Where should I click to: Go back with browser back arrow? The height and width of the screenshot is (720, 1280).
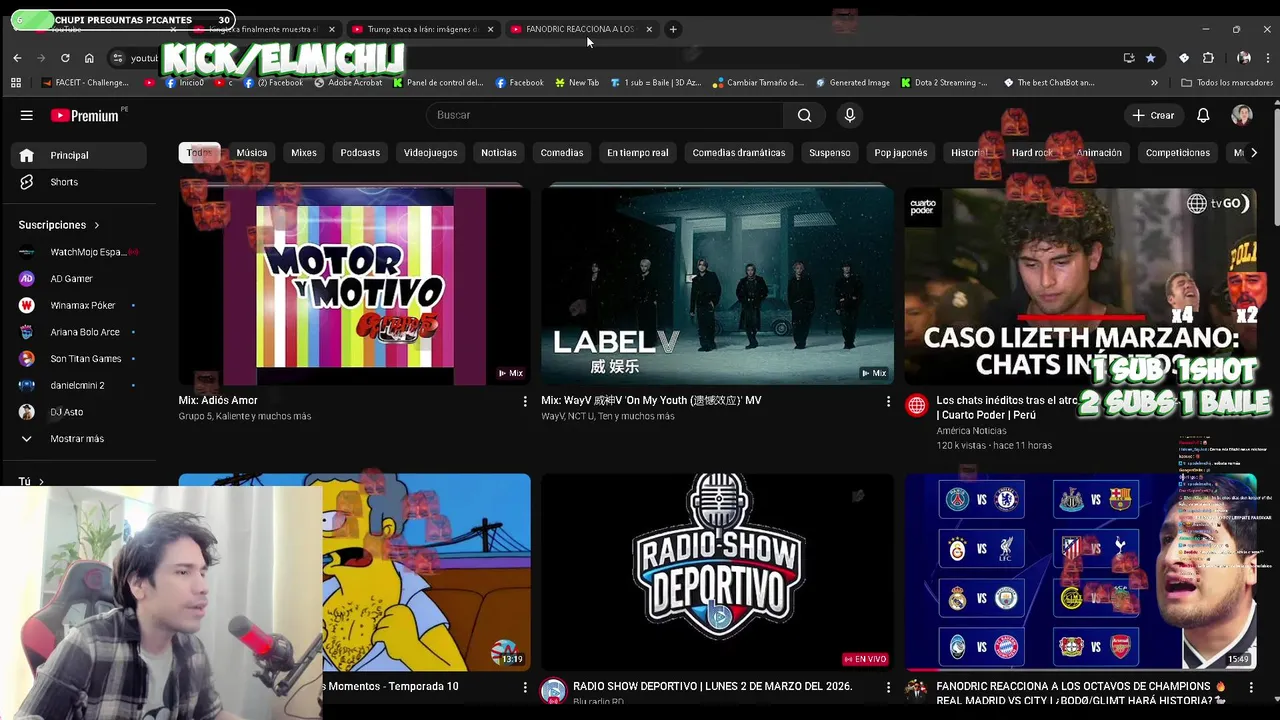[x=17, y=58]
